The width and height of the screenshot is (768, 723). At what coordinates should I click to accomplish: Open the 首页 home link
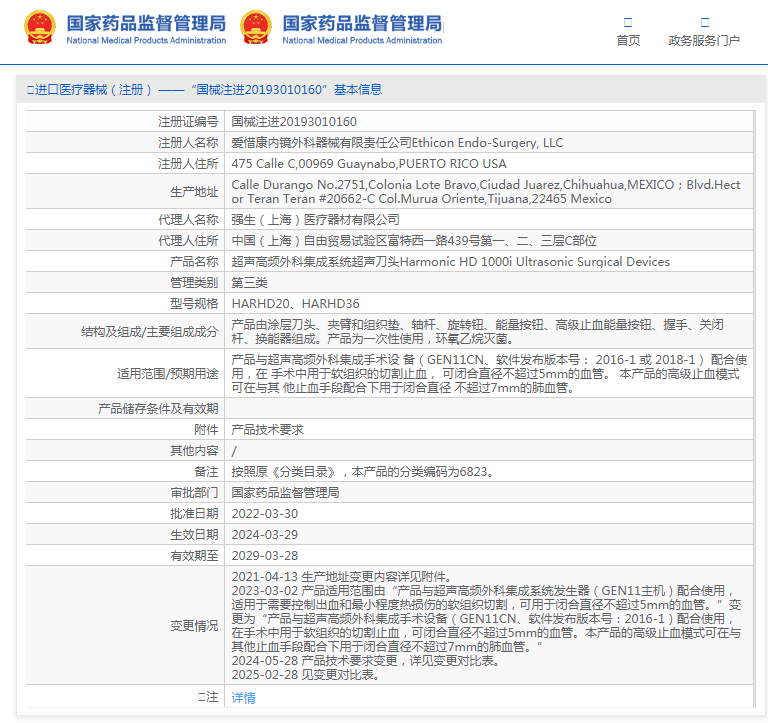628,41
